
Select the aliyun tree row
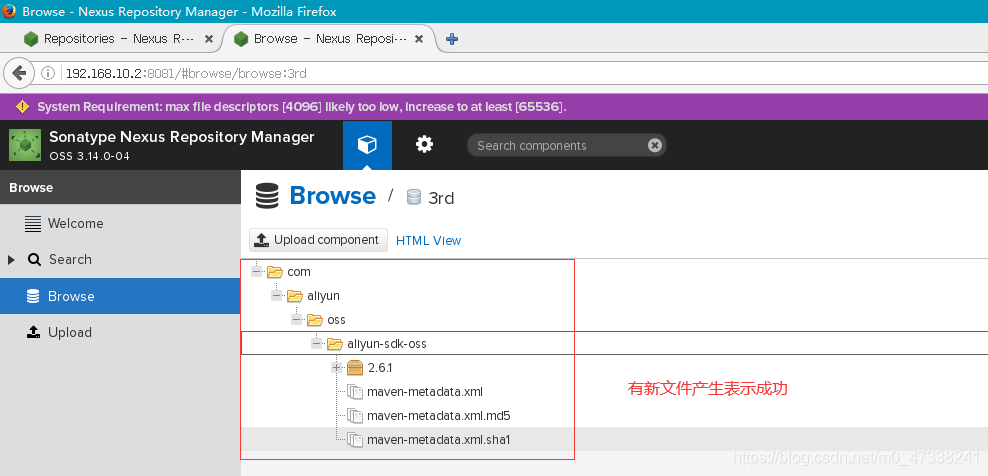pyautogui.click(x=614, y=296)
